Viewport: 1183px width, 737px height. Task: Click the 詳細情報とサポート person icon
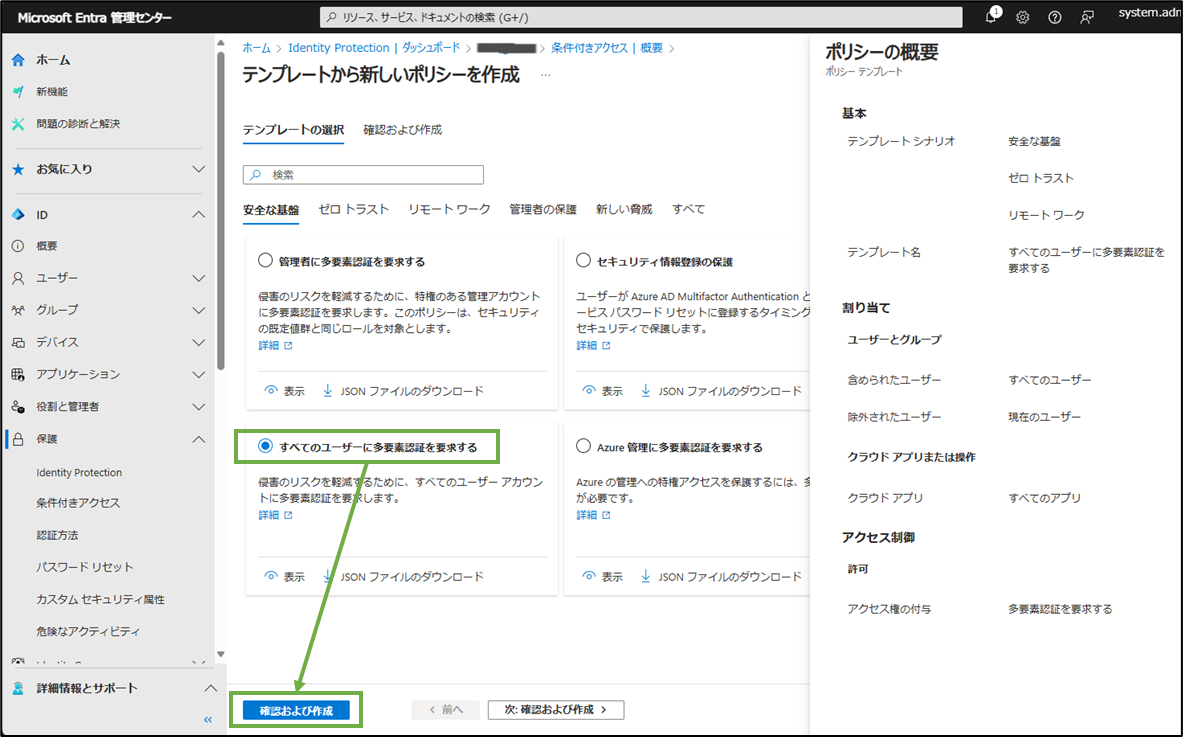pyautogui.click(x=18, y=688)
